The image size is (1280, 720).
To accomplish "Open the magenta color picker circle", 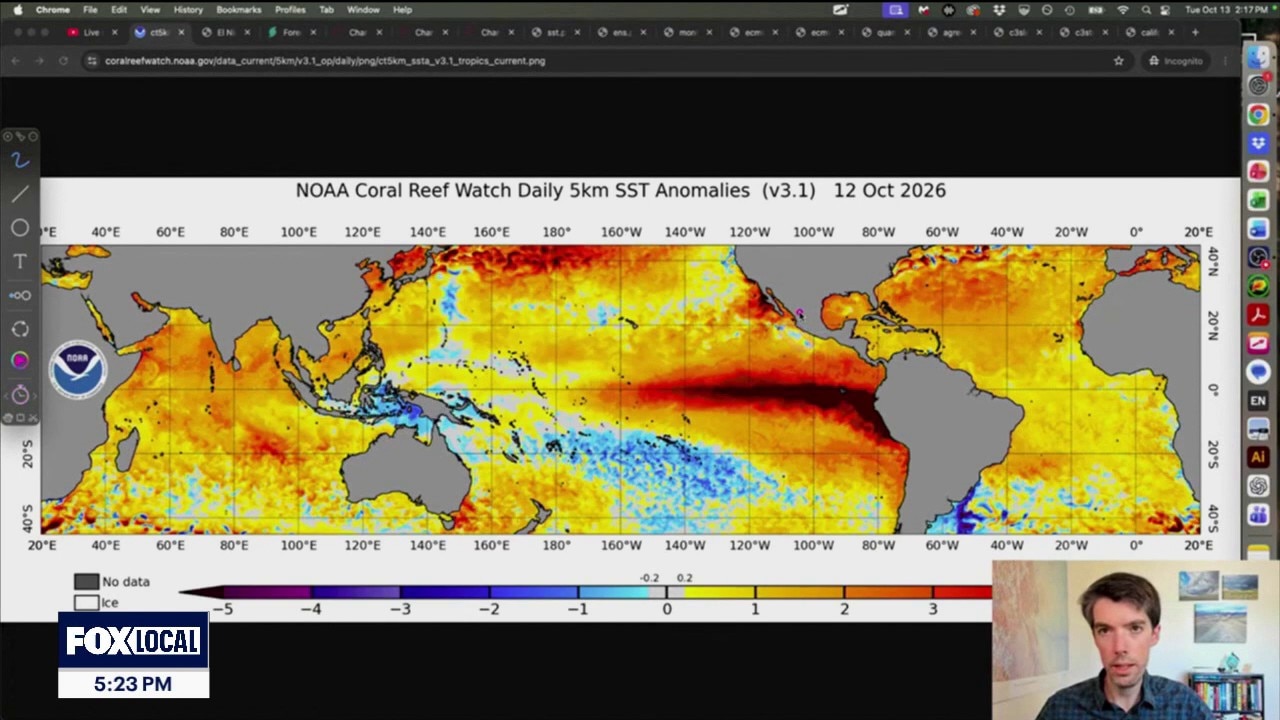I will click(20, 360).
